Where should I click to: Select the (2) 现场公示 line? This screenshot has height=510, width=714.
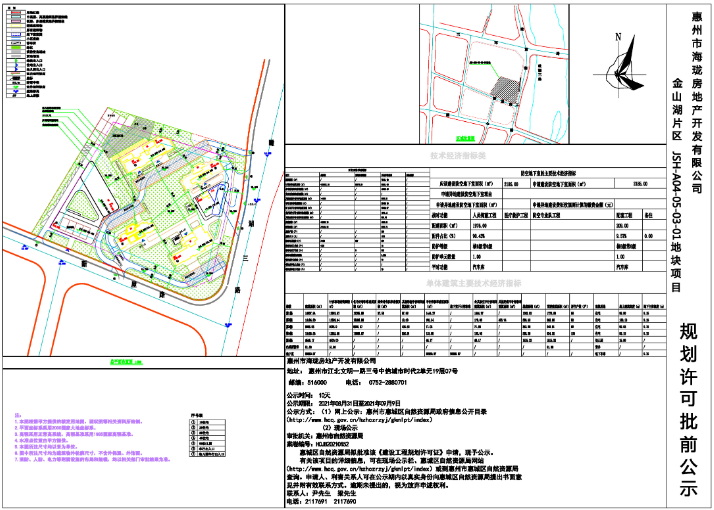340,428
